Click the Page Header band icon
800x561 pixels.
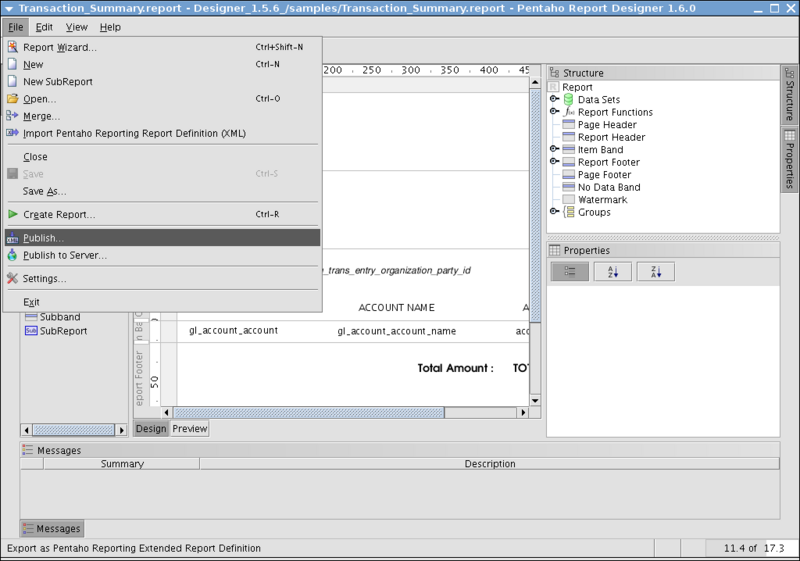568,124
